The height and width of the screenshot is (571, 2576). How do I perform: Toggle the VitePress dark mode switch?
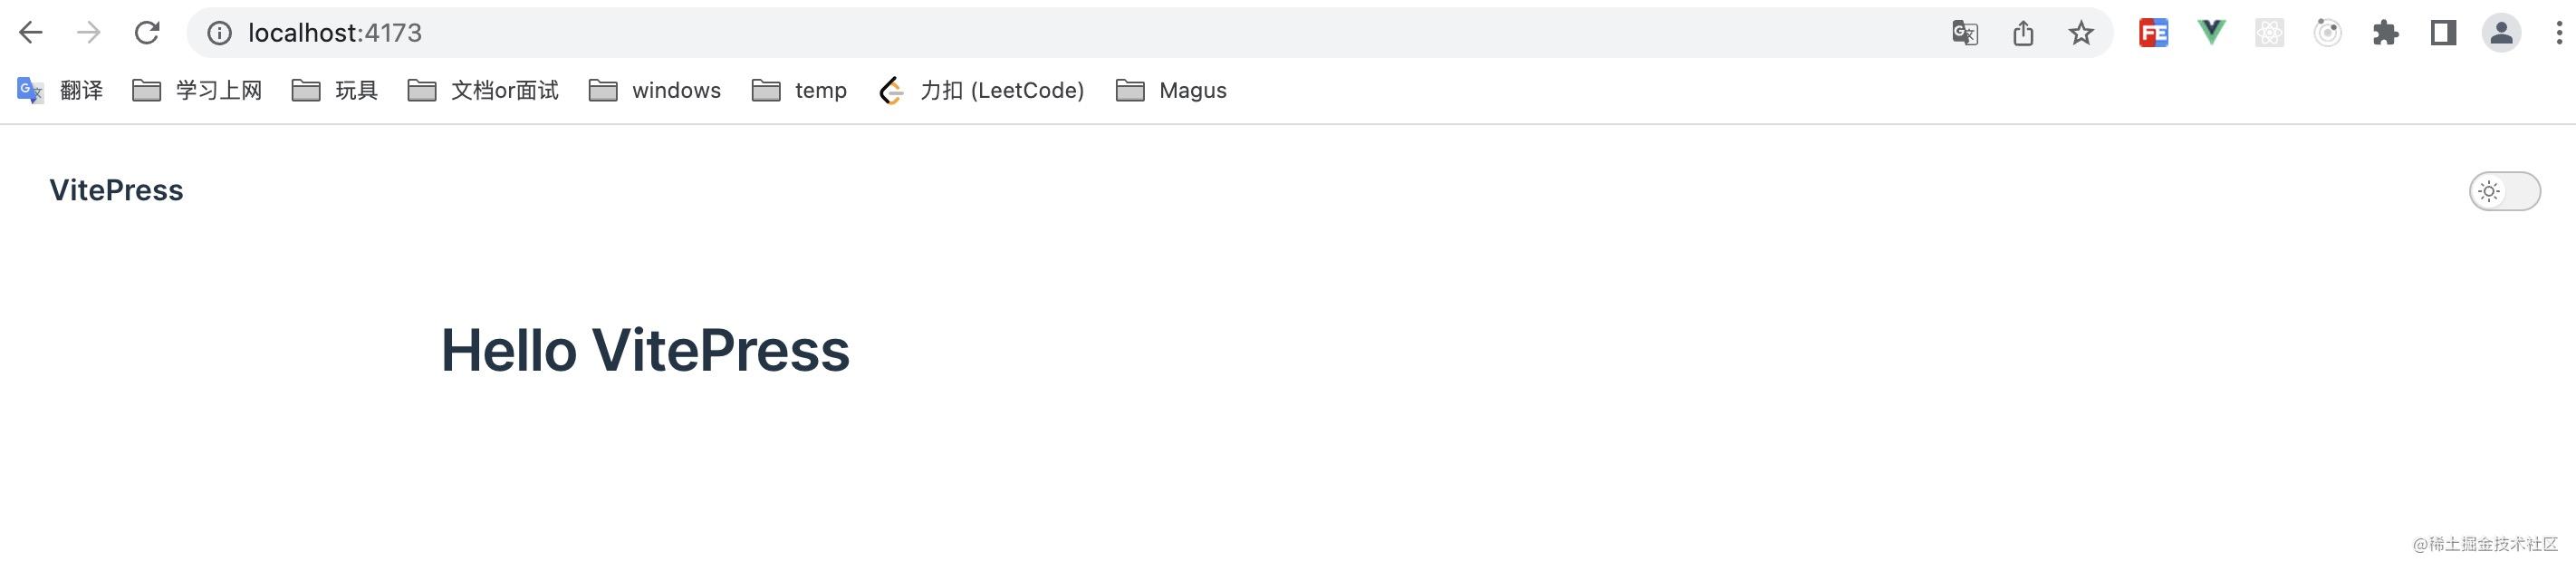(x=2503, y=191)
